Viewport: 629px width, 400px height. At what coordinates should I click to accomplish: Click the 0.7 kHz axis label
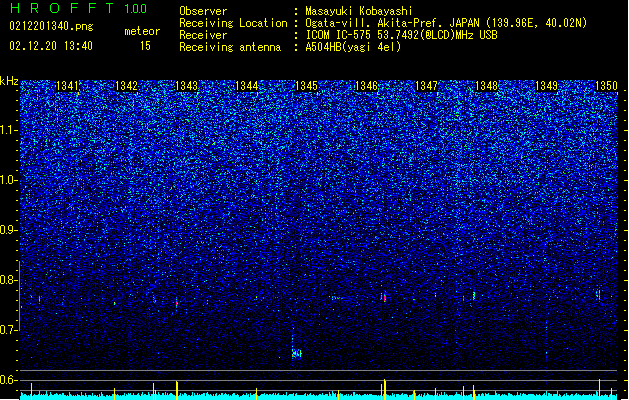point(9,330)
